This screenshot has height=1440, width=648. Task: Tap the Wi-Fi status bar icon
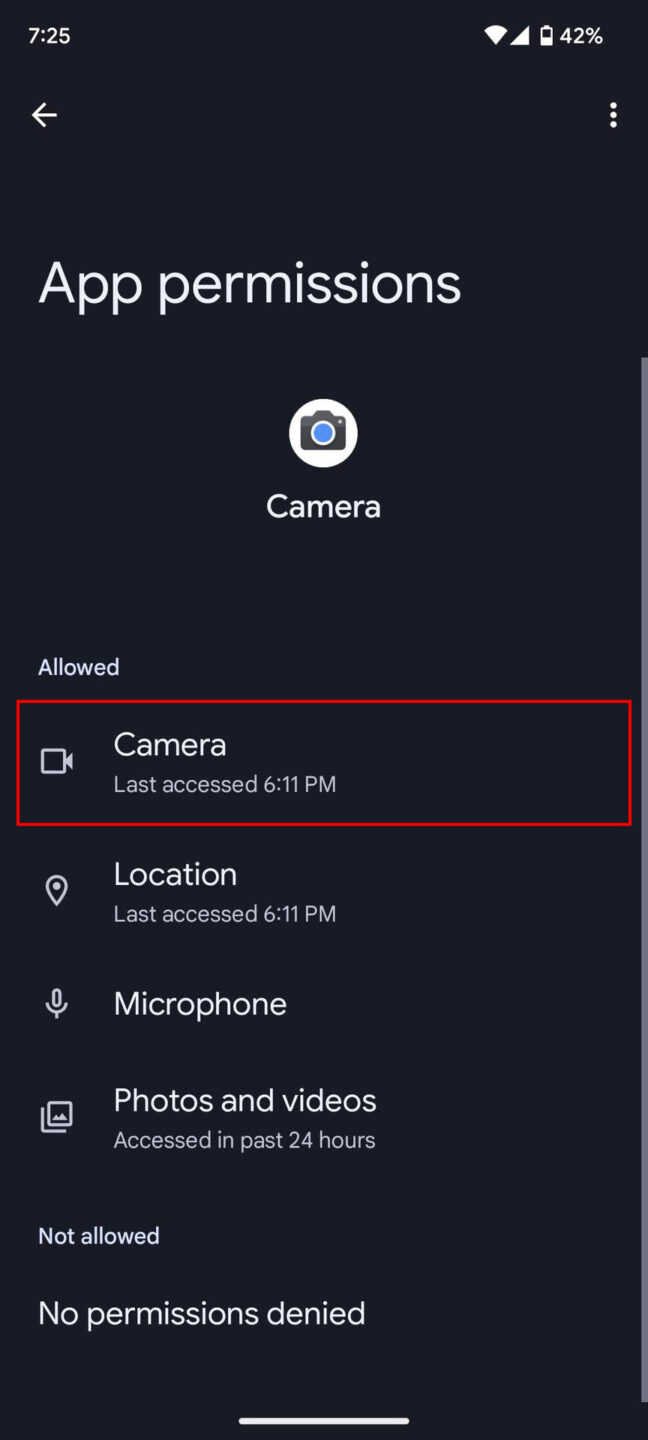tap(497, 34)
